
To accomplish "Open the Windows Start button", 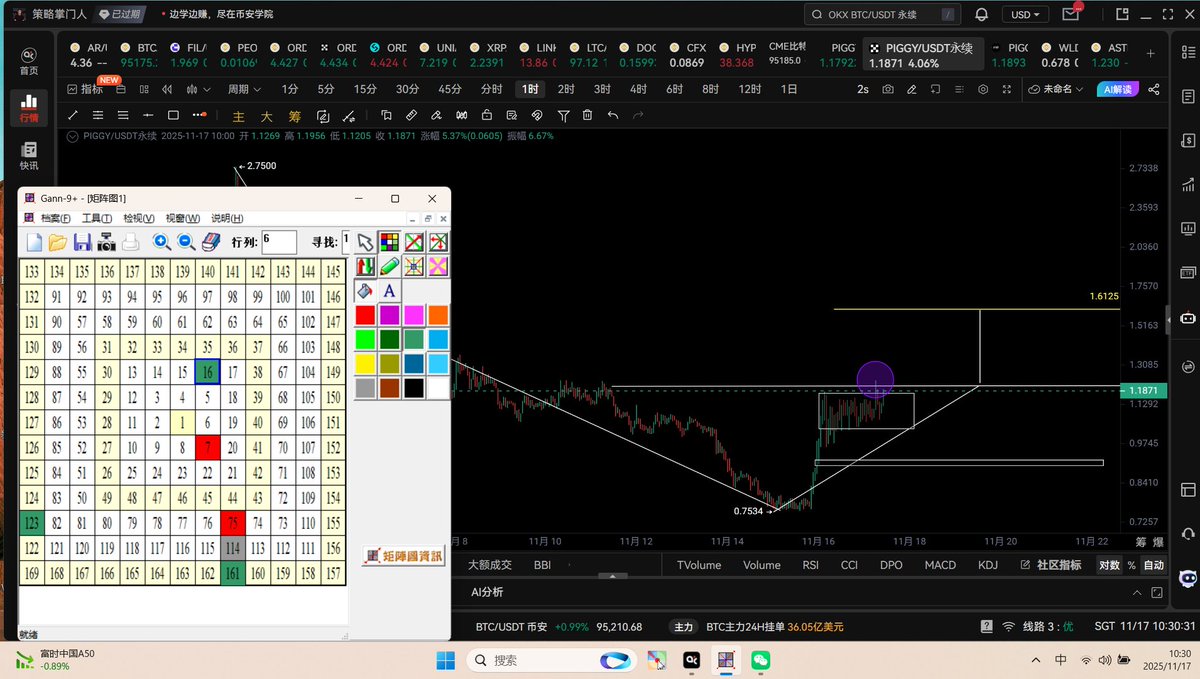I will pos(446,660).
